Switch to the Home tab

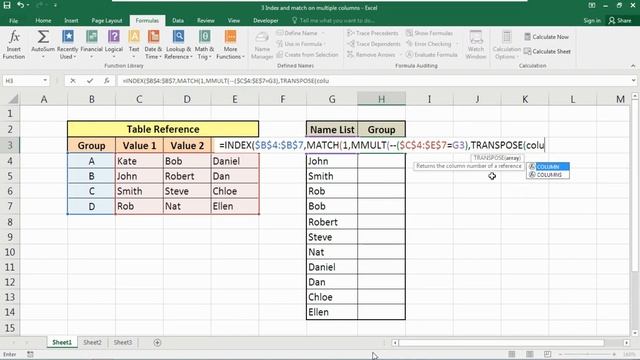(43, 20)
